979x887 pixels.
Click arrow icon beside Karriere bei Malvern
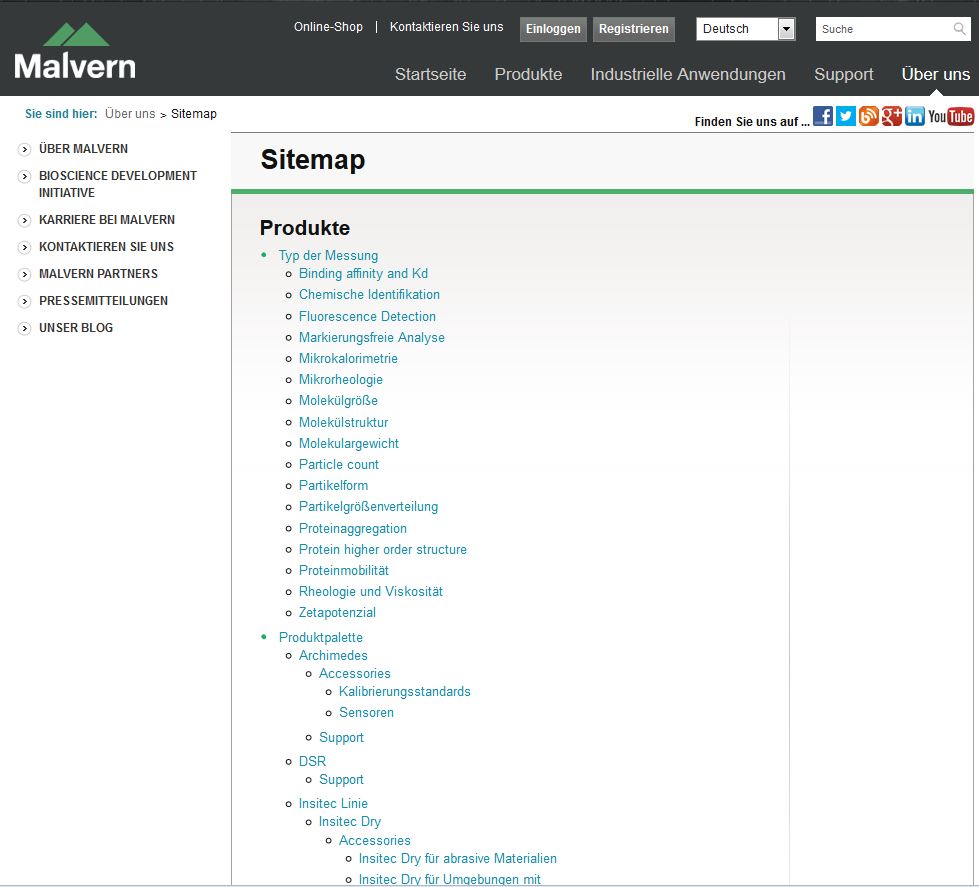(24, 220)
